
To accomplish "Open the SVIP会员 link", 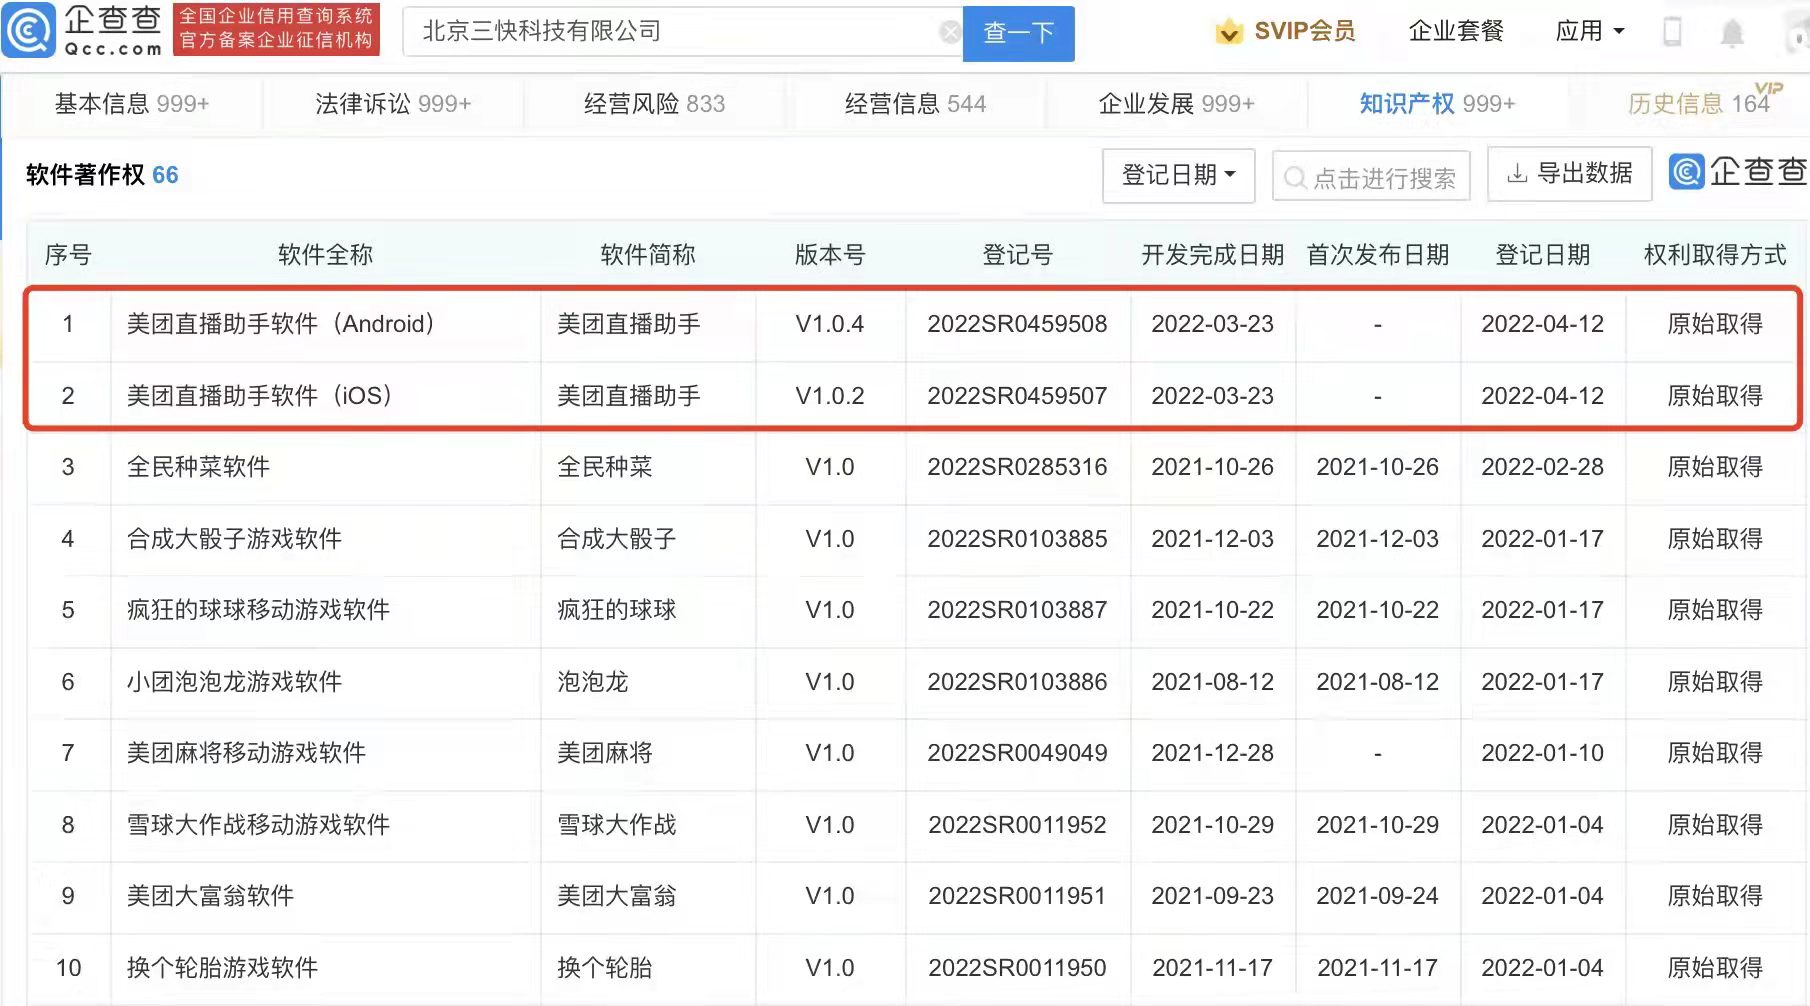I will pos(1305,32).
